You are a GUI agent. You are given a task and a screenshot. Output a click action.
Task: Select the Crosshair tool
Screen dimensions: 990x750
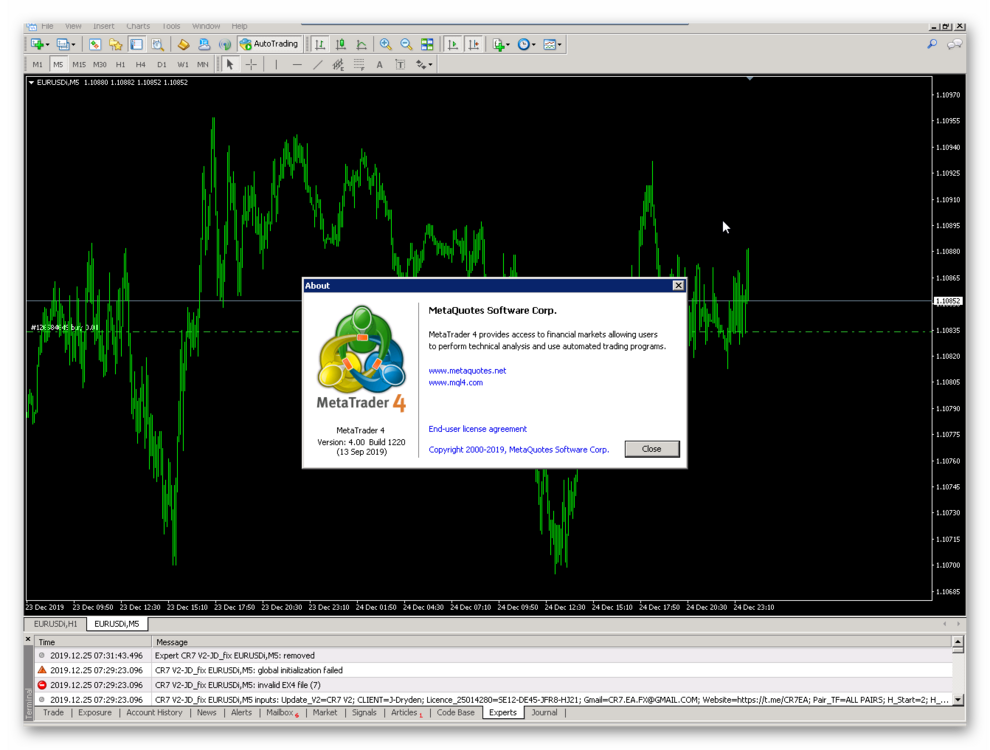click(x=251, y=64)
